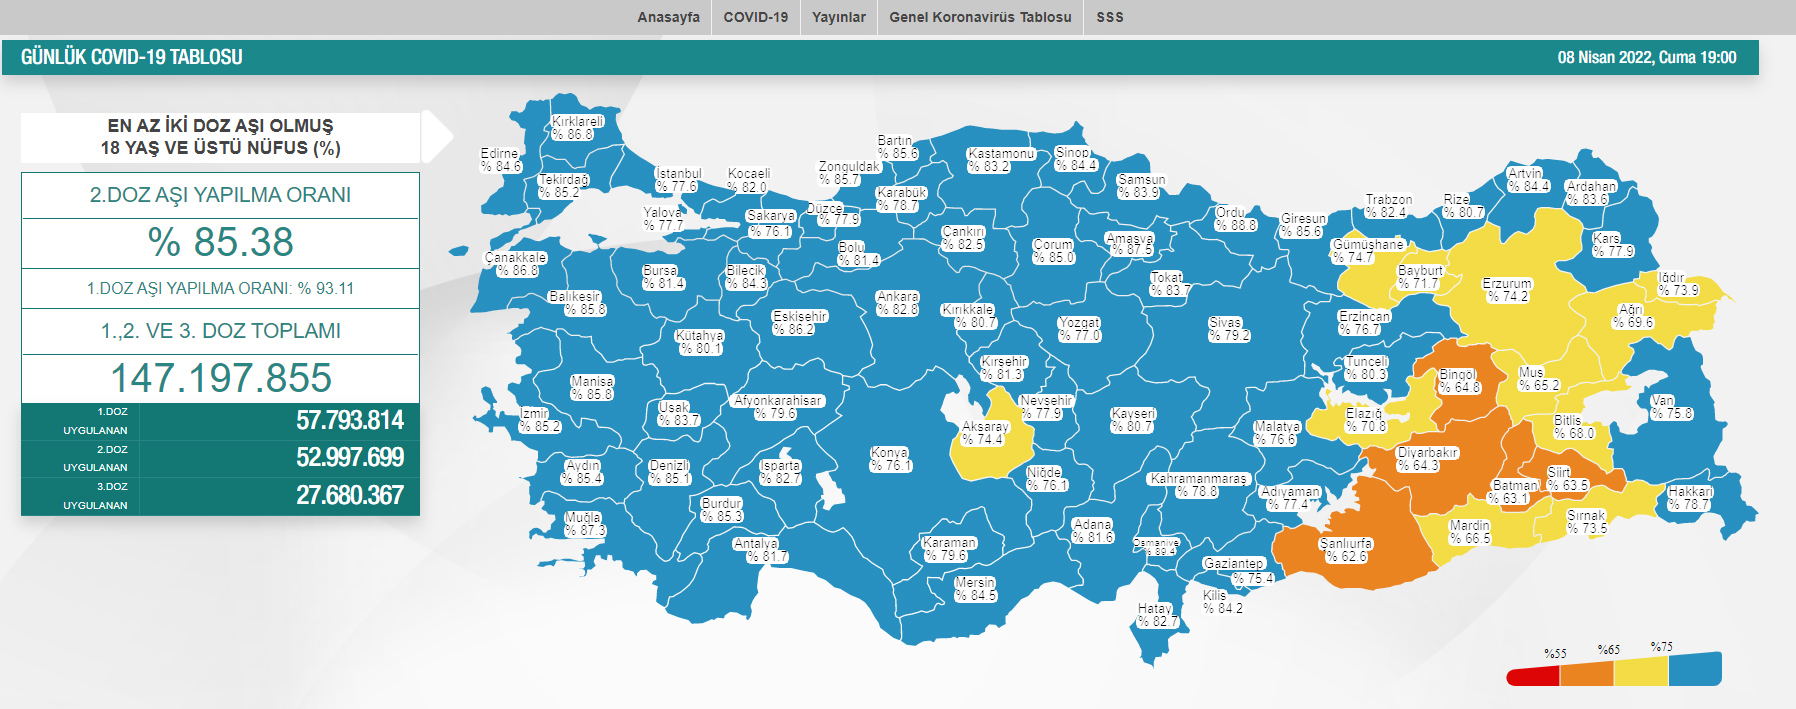1796x709 pixels.
Task: Click the 3.Doz Uygulanan count row
Action: point(220,496)
